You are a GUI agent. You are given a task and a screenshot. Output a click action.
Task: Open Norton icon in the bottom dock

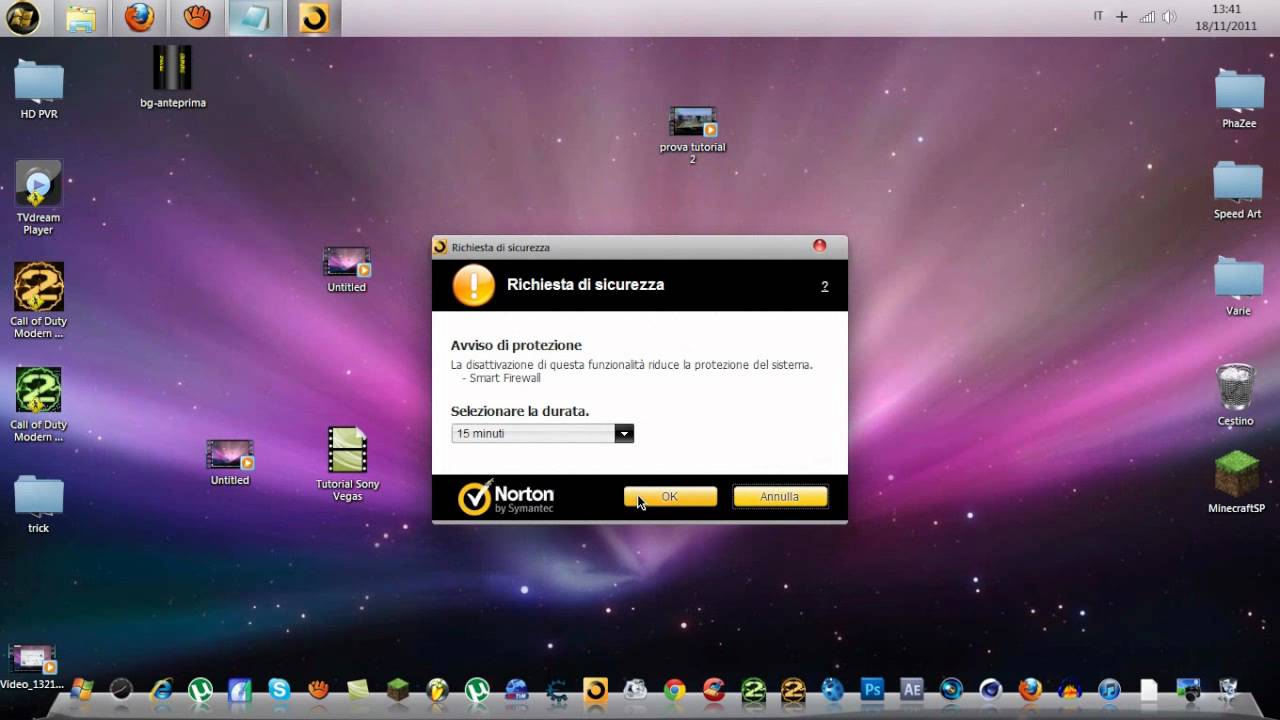(596, 689)
